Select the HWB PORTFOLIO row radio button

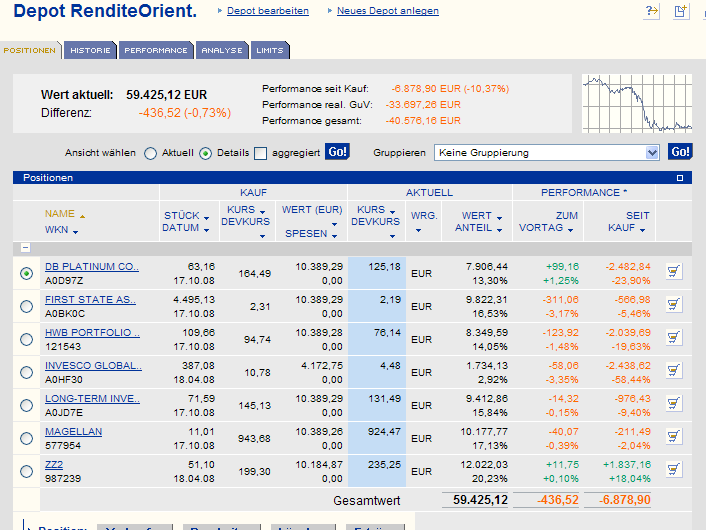[26, 339]
